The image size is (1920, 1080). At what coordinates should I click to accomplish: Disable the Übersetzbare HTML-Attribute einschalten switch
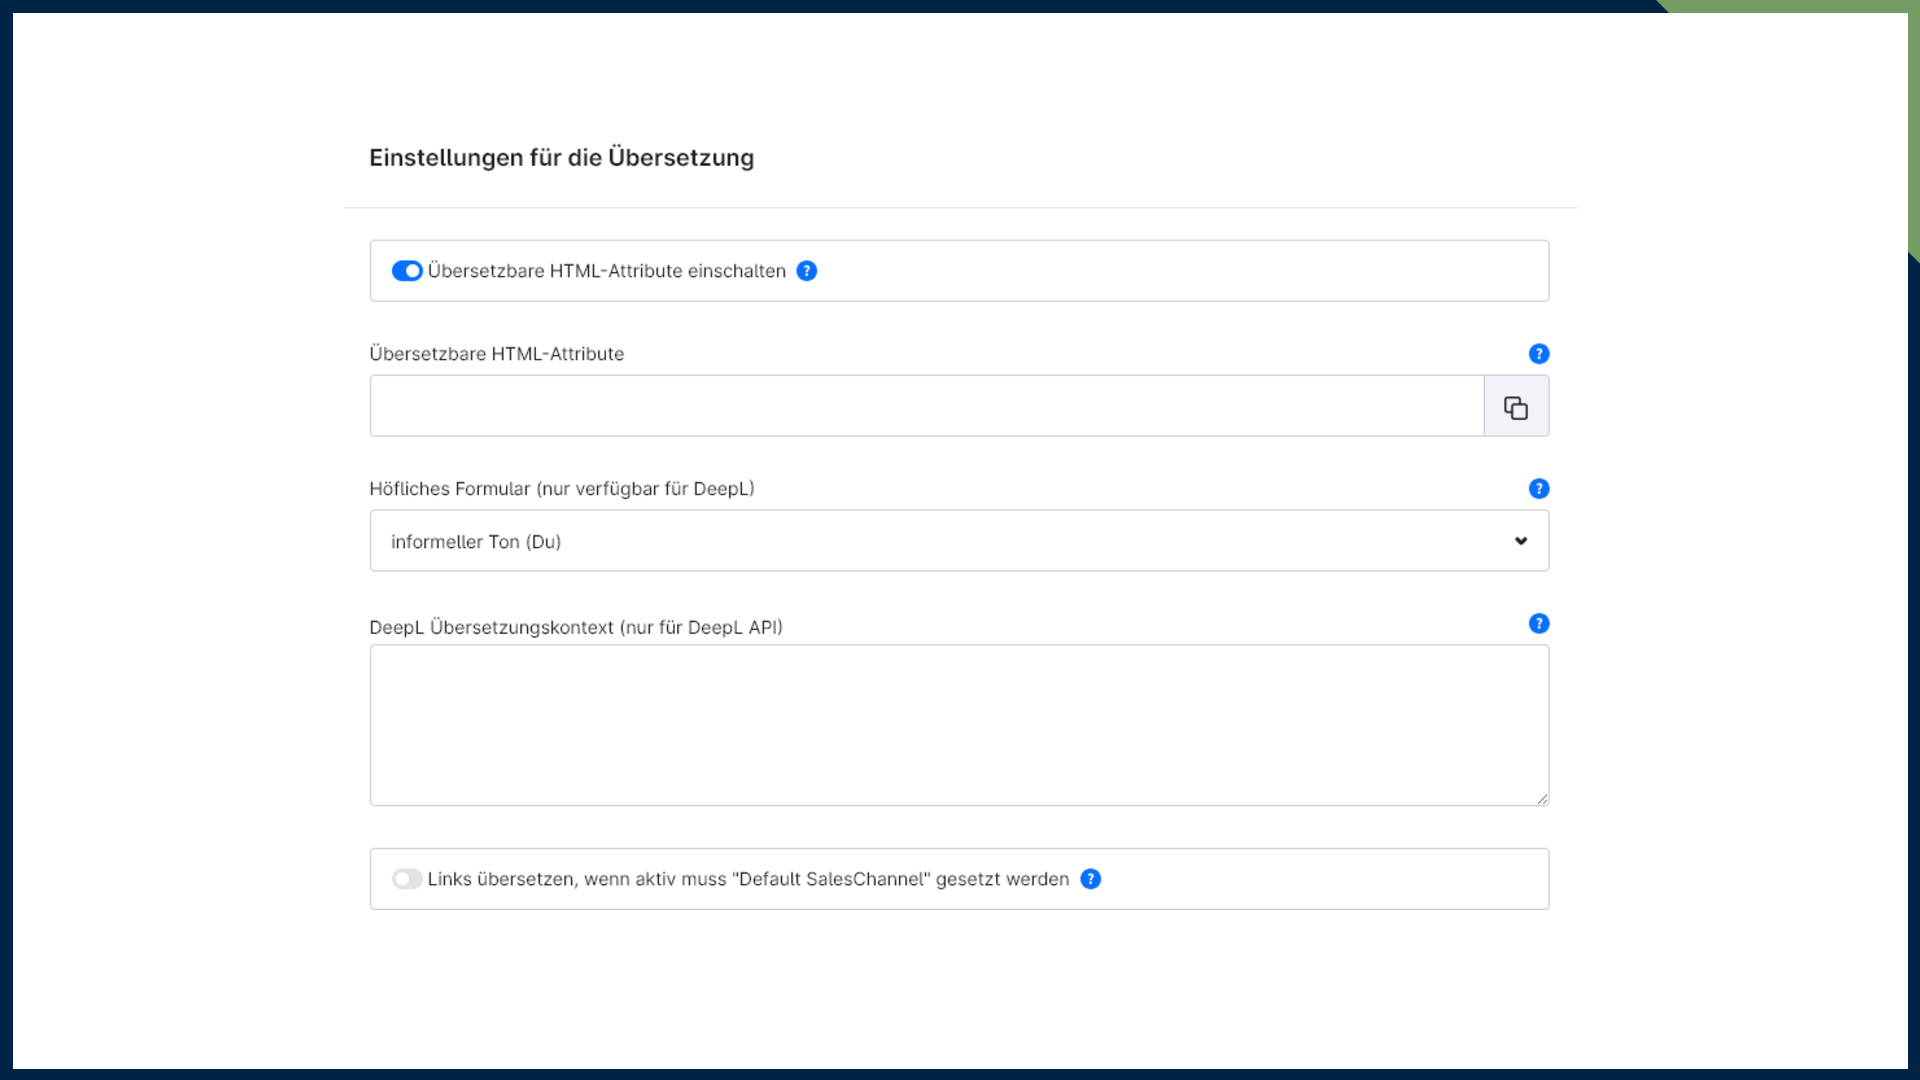[406, 271]
